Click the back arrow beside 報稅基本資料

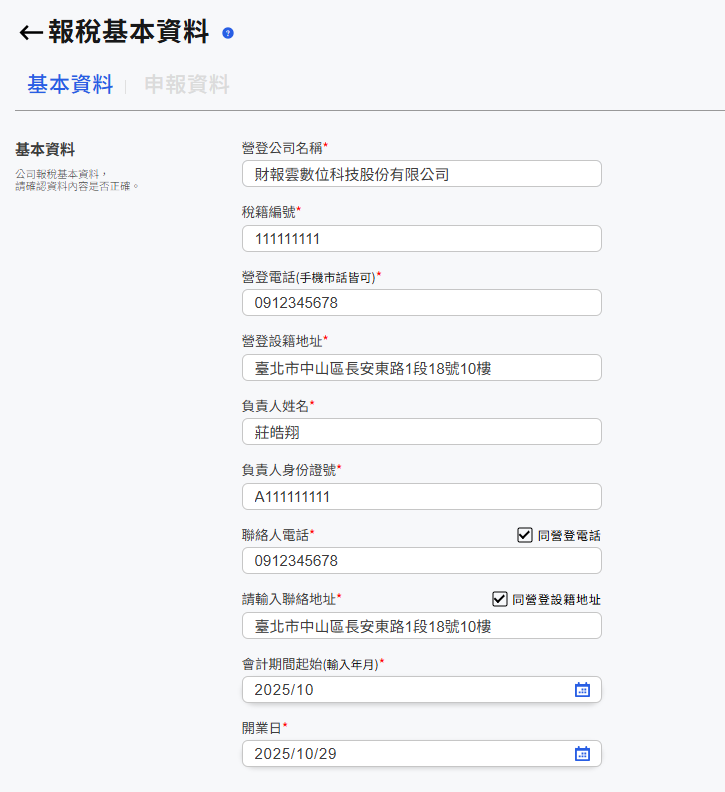tap(30, 33)
